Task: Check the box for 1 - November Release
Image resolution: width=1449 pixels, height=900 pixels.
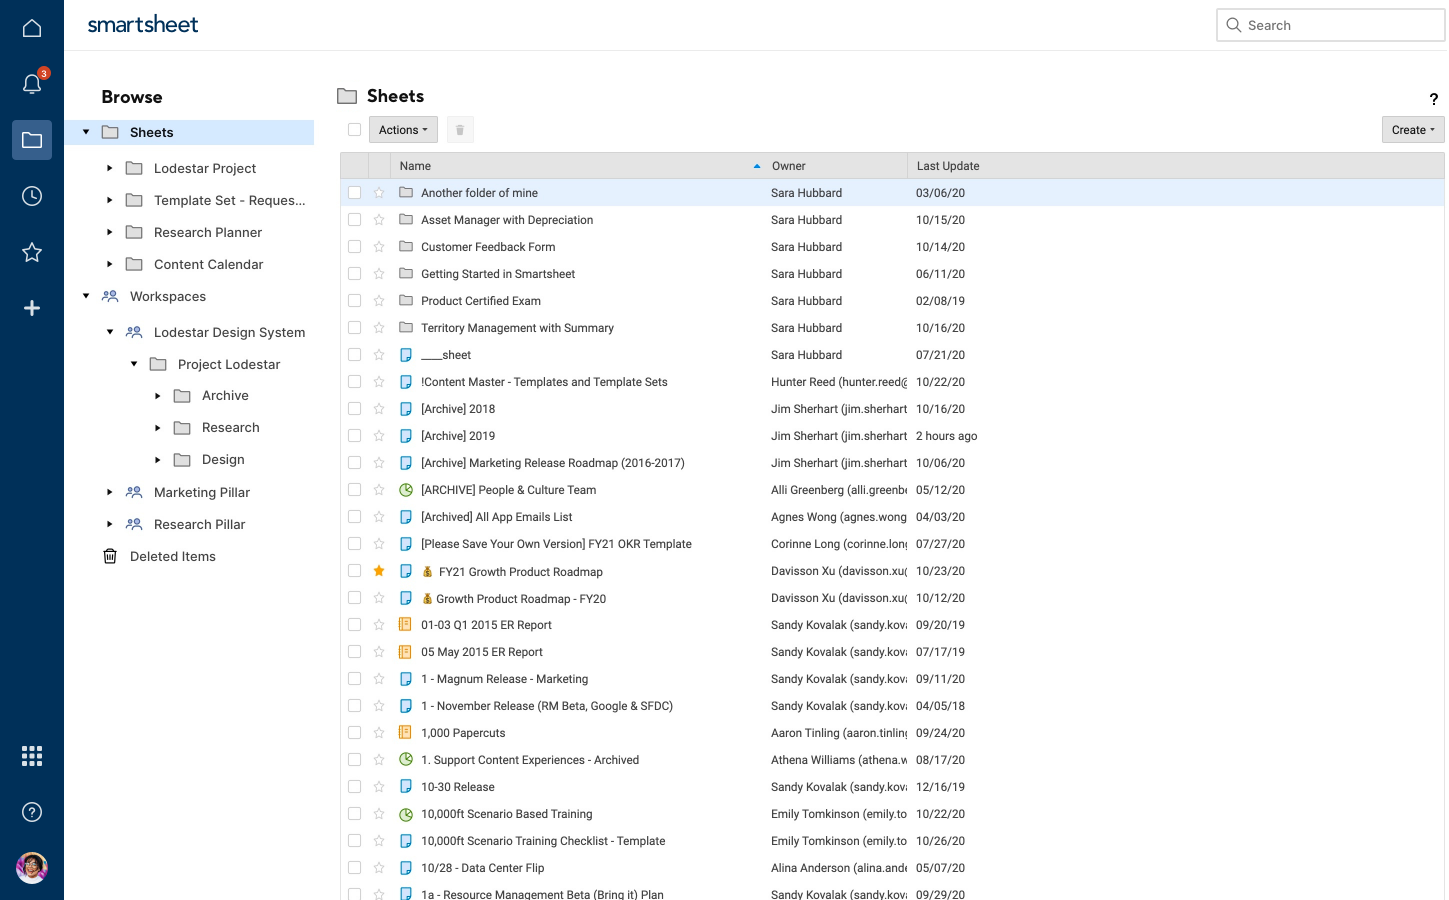Action: 354,706
